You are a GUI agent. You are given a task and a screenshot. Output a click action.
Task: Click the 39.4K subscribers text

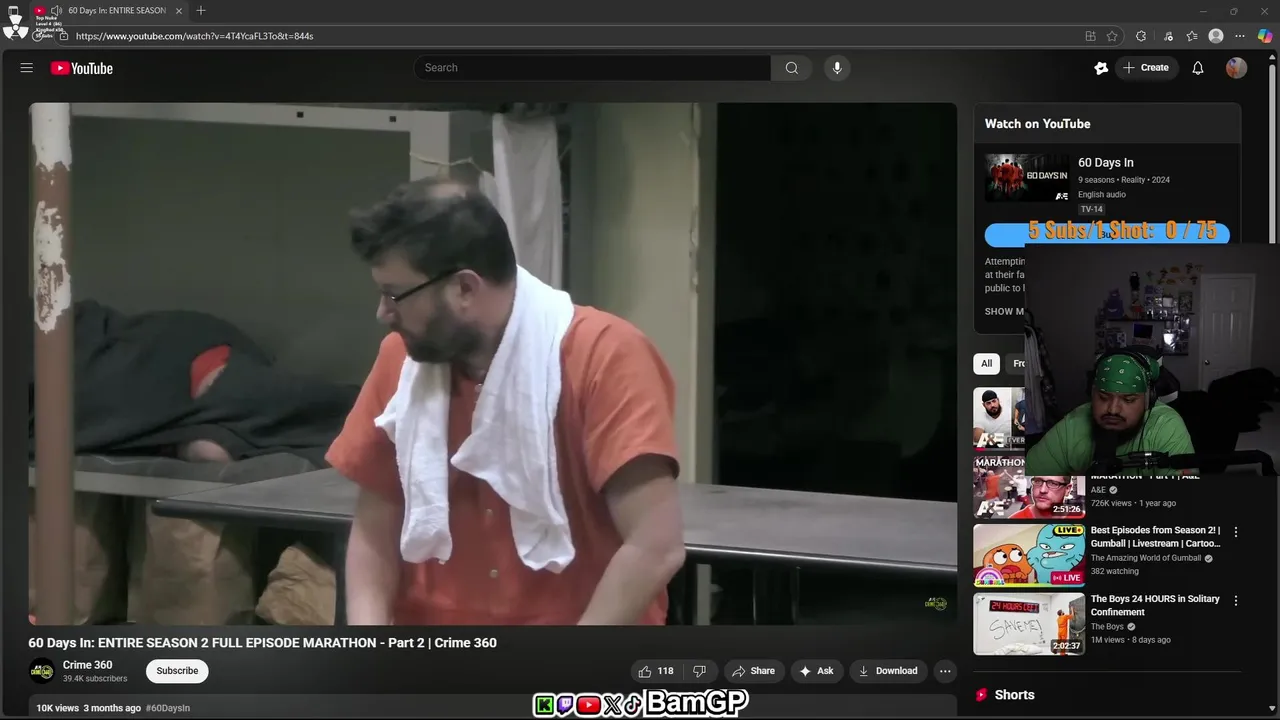coord(95,679)
